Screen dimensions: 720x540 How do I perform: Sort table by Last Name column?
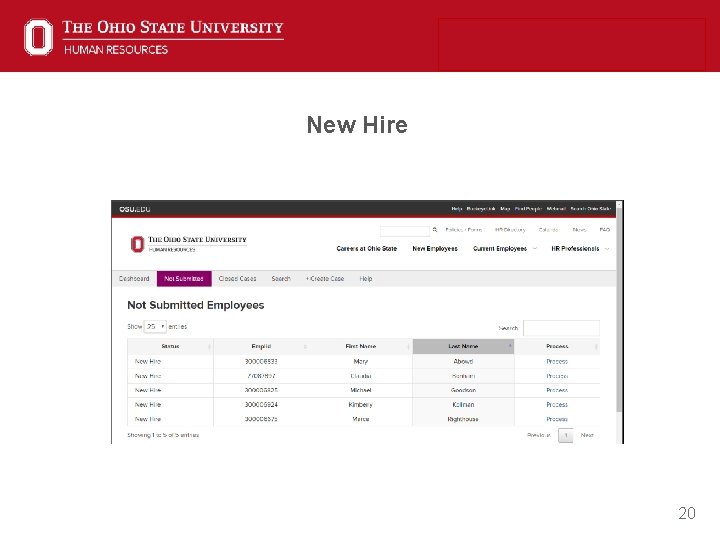click(x=463, y=346)
